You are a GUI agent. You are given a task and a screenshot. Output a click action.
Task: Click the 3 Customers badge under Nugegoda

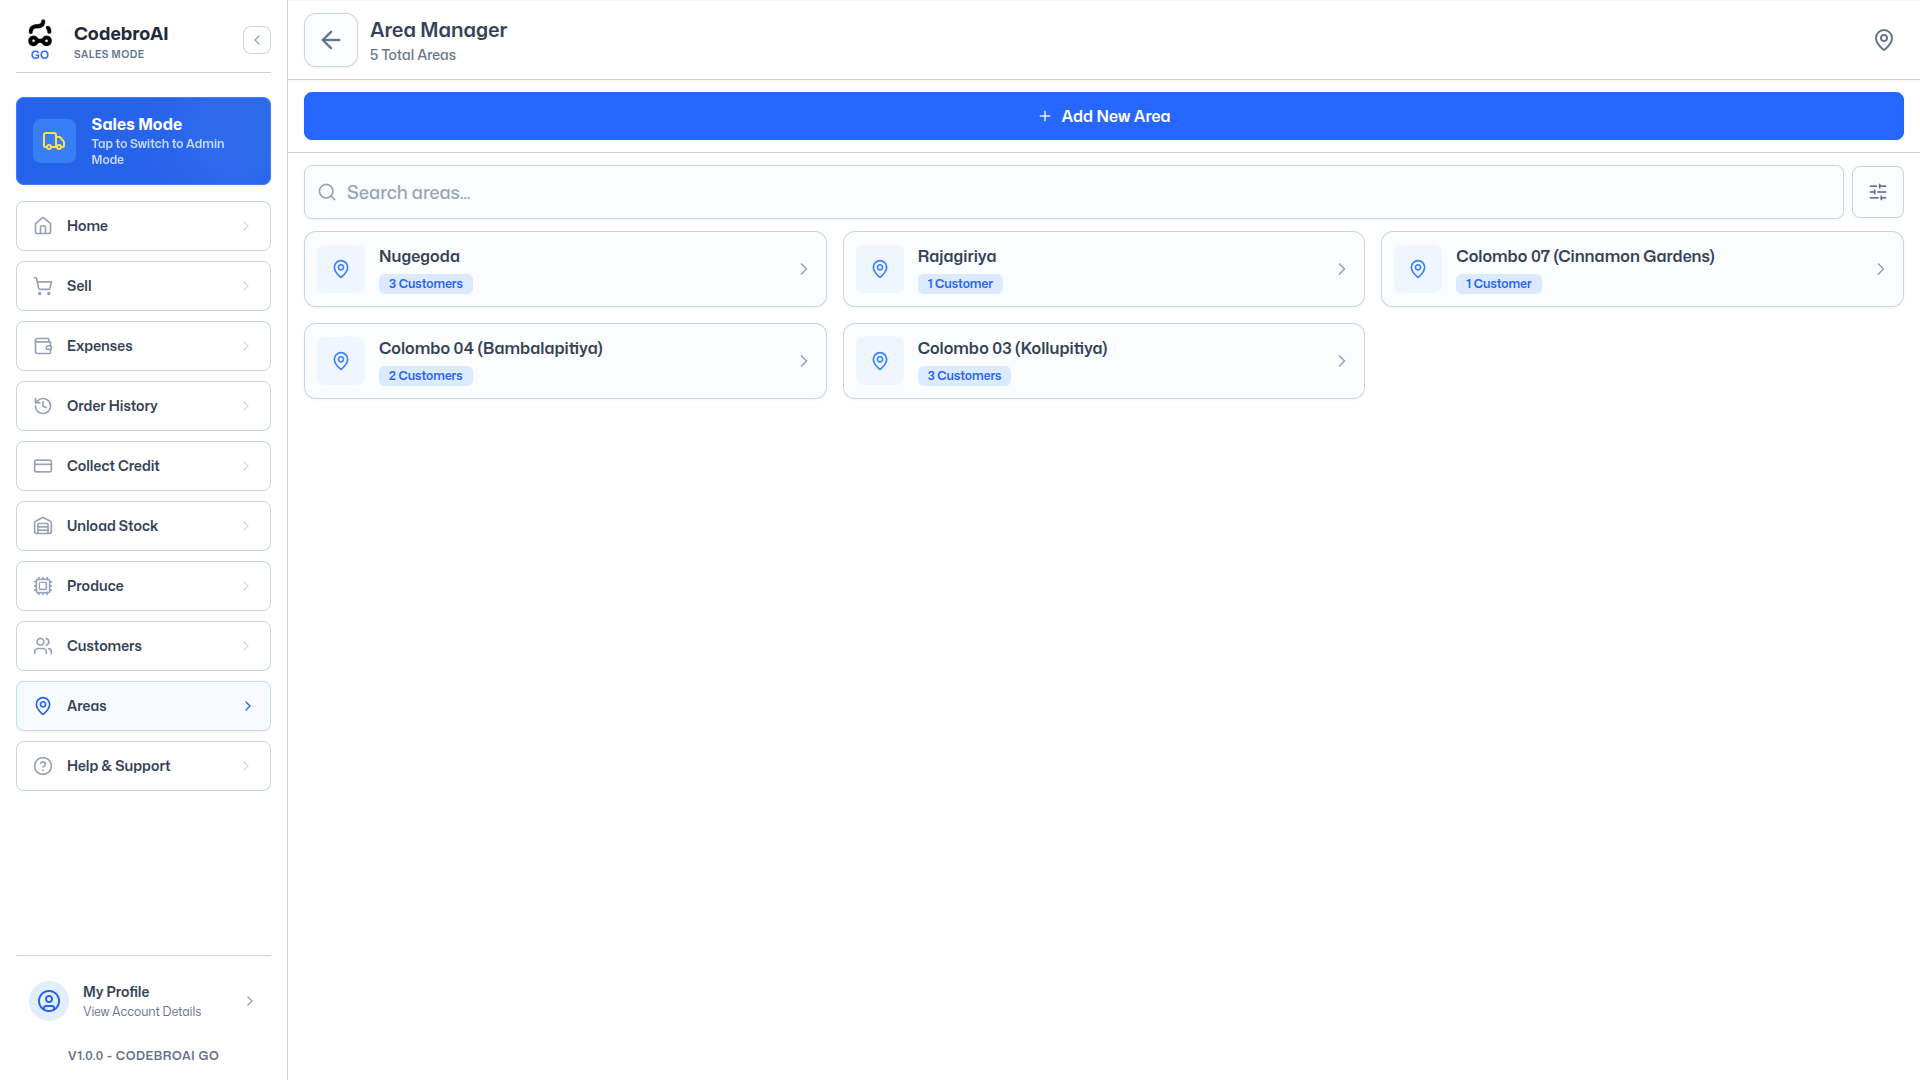coord(426,284)
